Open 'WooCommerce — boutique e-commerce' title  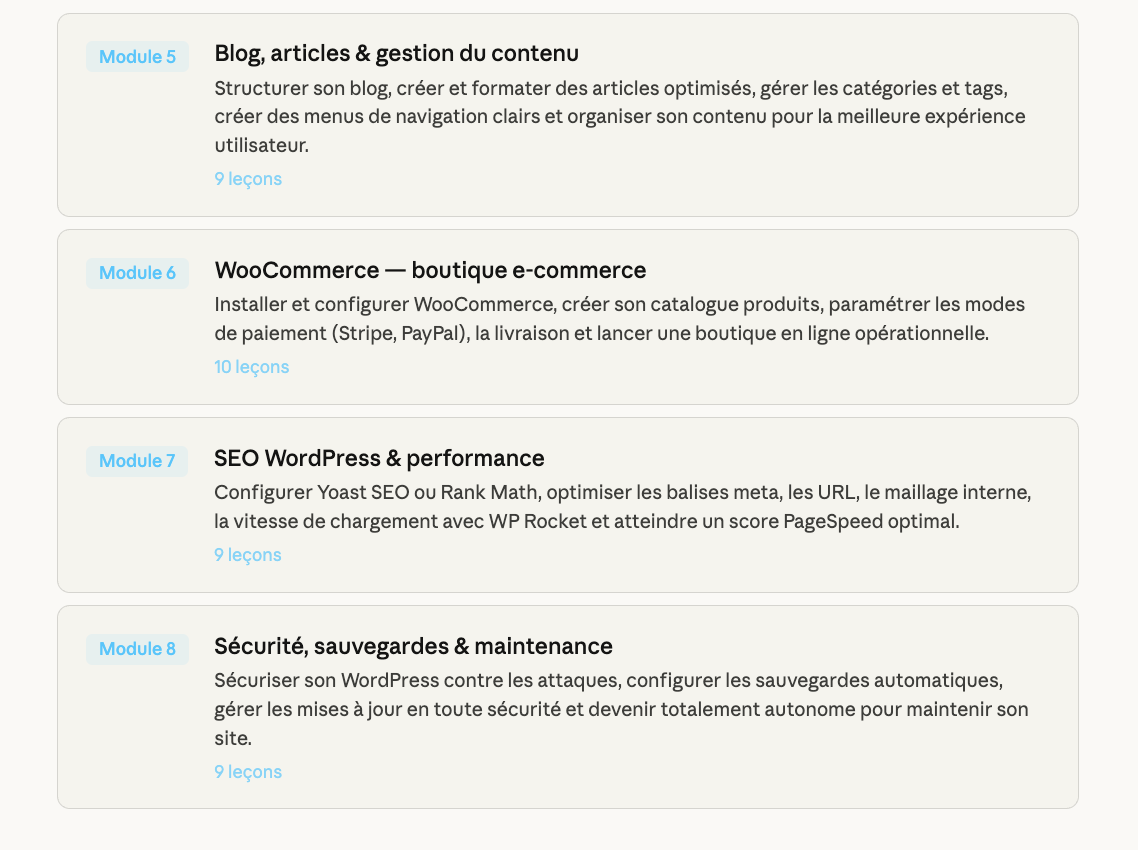coord(430,270)
